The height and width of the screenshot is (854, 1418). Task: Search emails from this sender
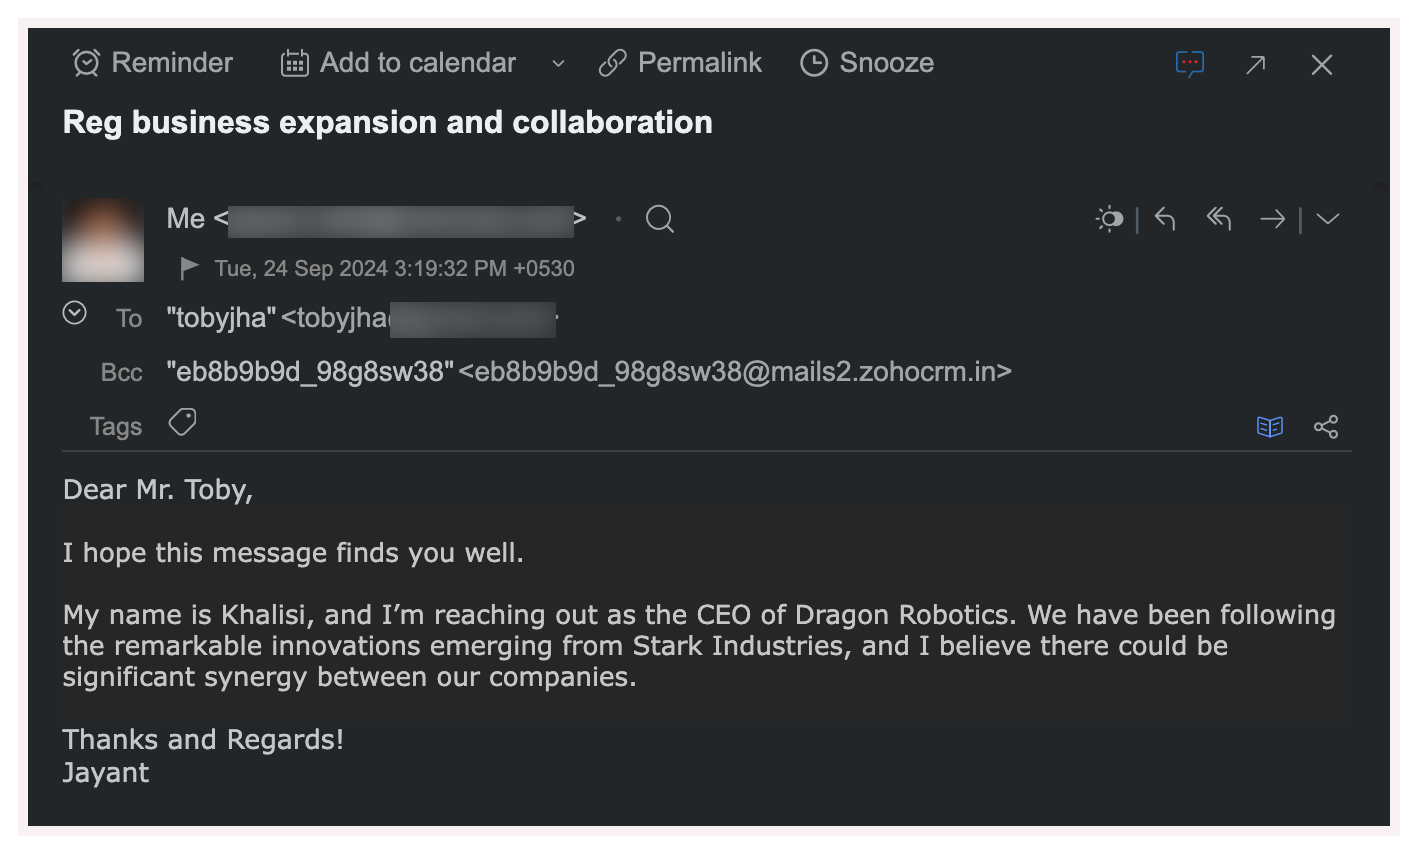(x=660, y=219)
